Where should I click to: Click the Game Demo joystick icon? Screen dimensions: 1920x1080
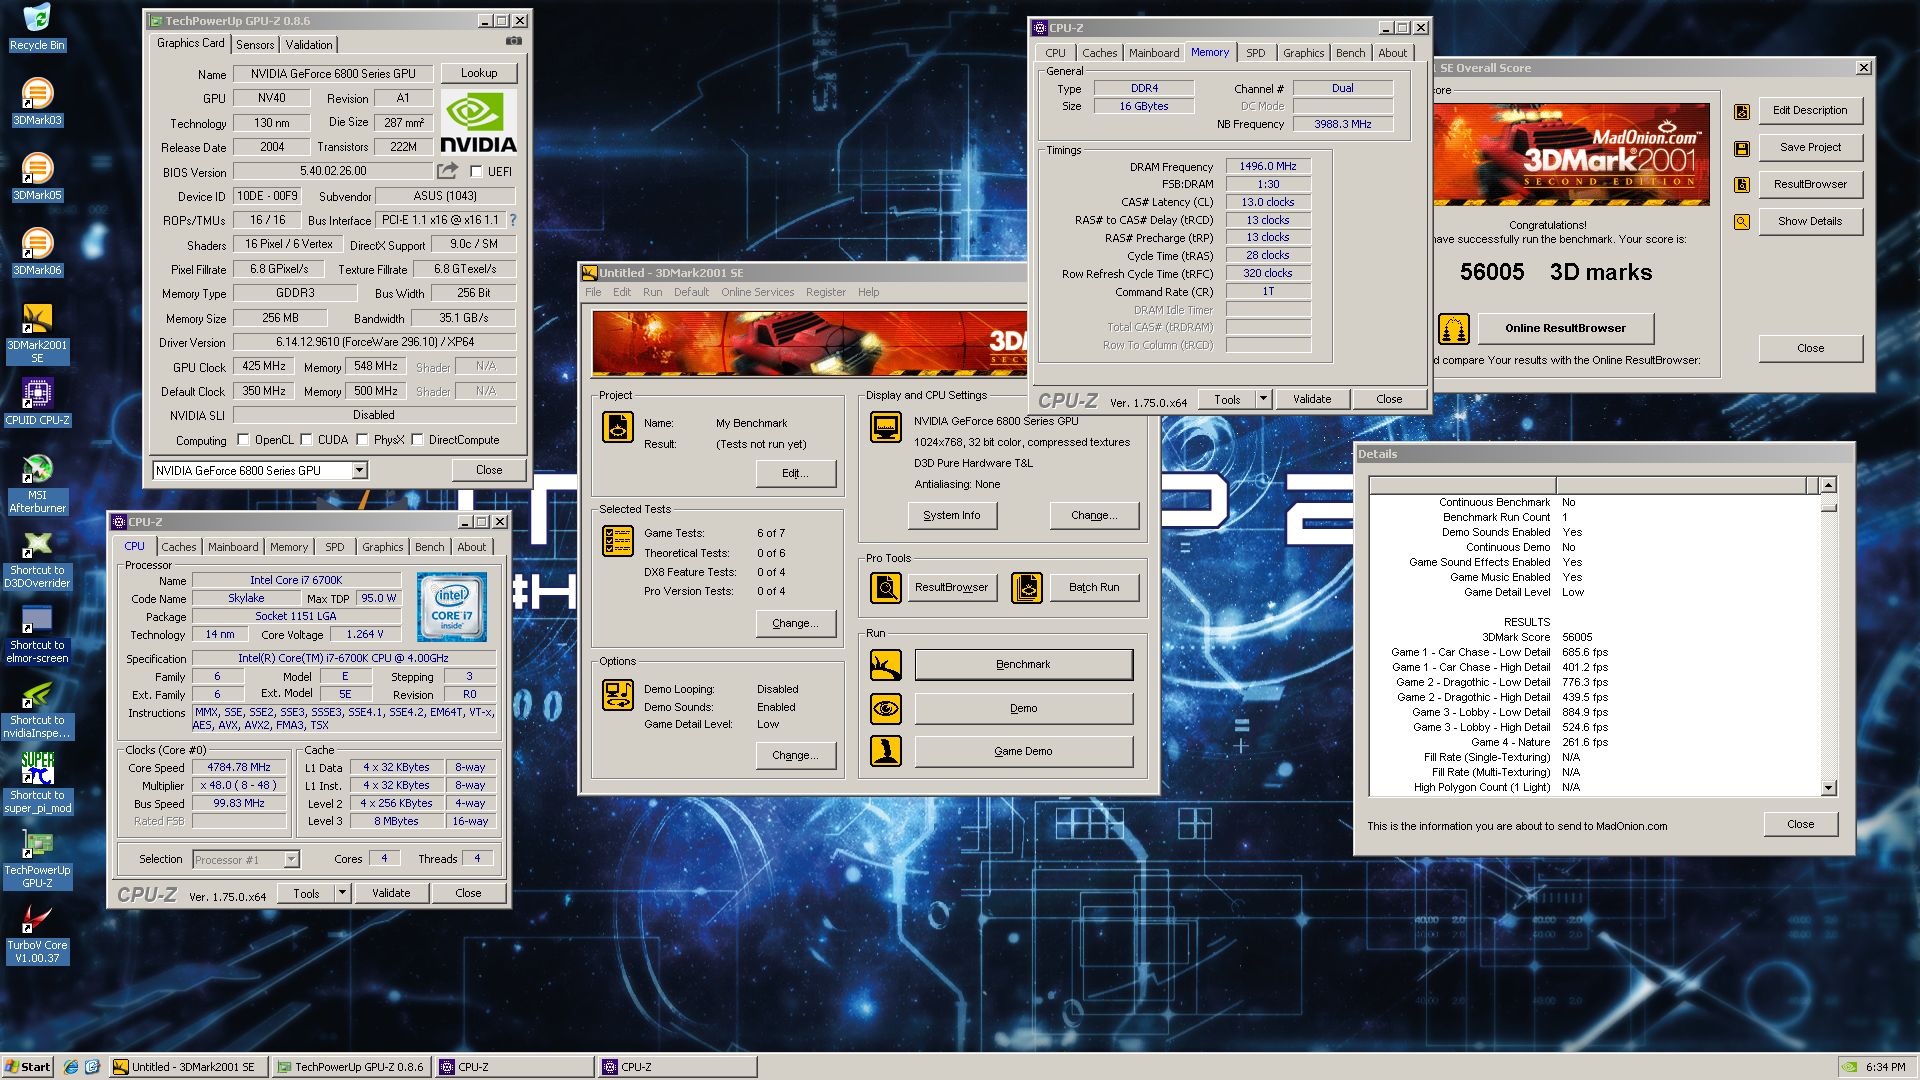885,751
